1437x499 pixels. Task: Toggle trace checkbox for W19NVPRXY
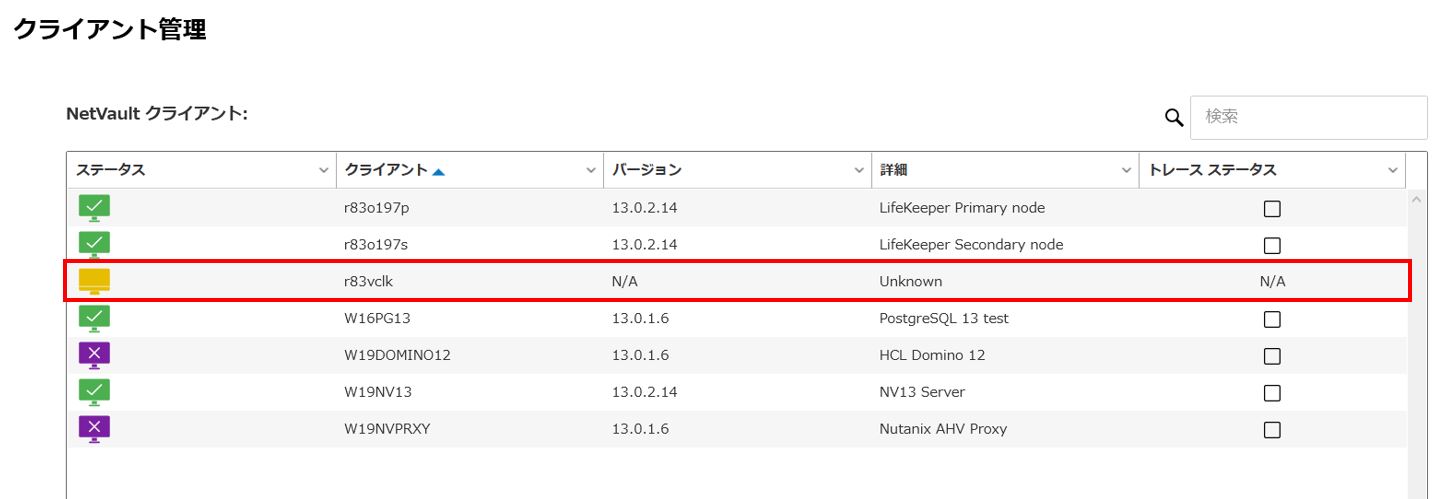(1272, 430)
